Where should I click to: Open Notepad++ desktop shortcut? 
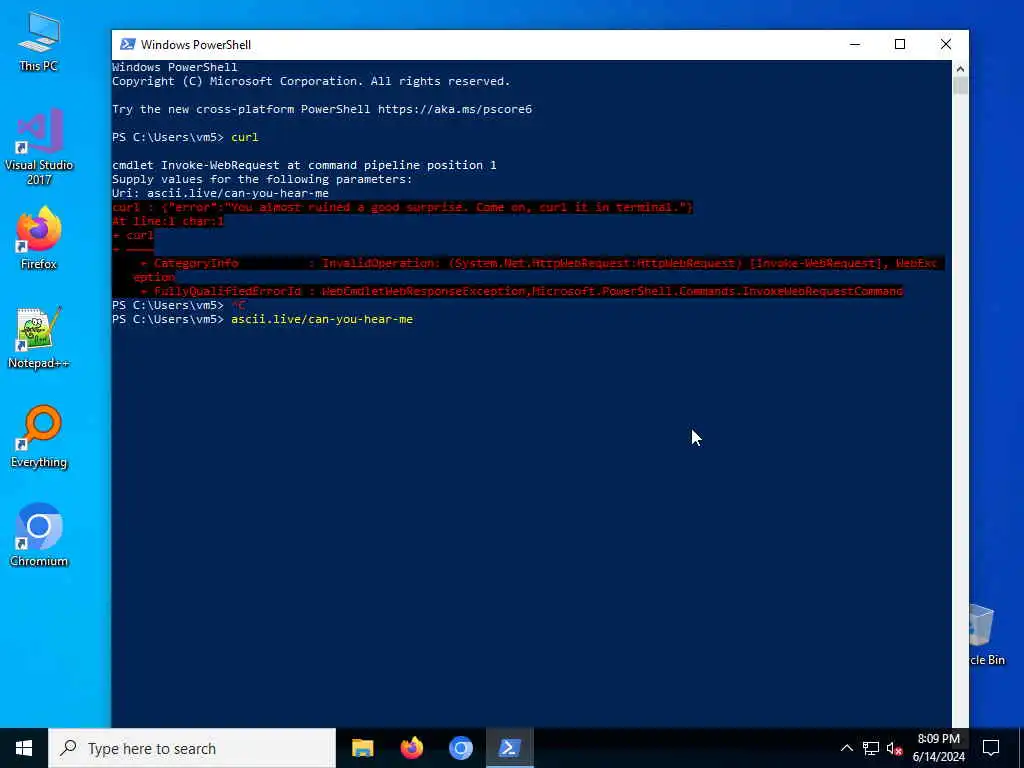pyautogui.click(x=39, y=338)
